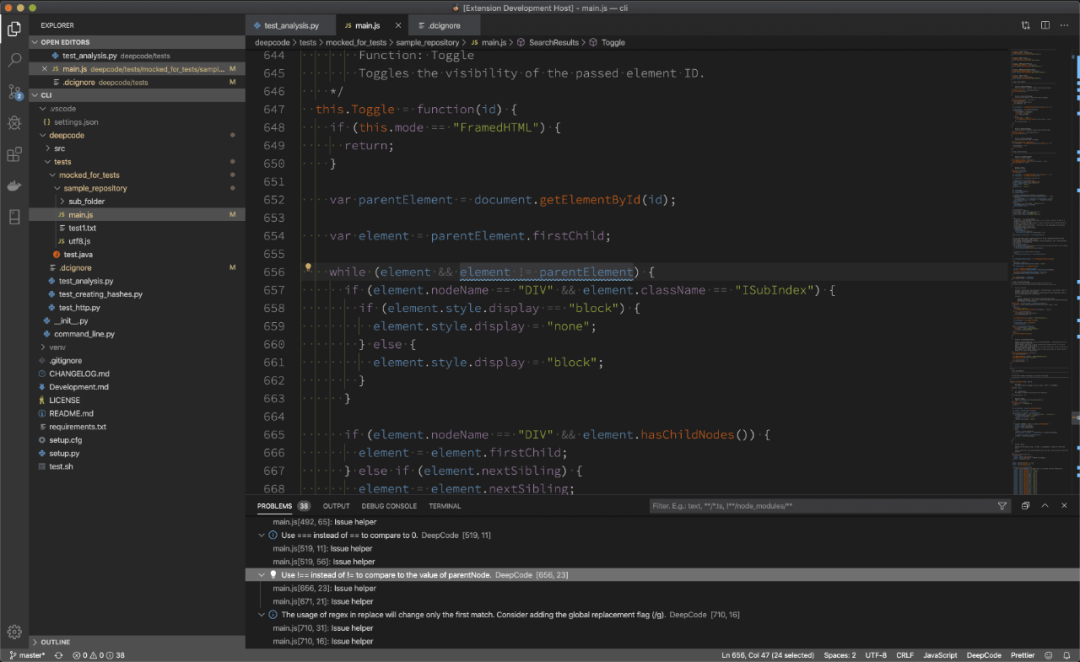Open the Extensions view

coord(14,154)
